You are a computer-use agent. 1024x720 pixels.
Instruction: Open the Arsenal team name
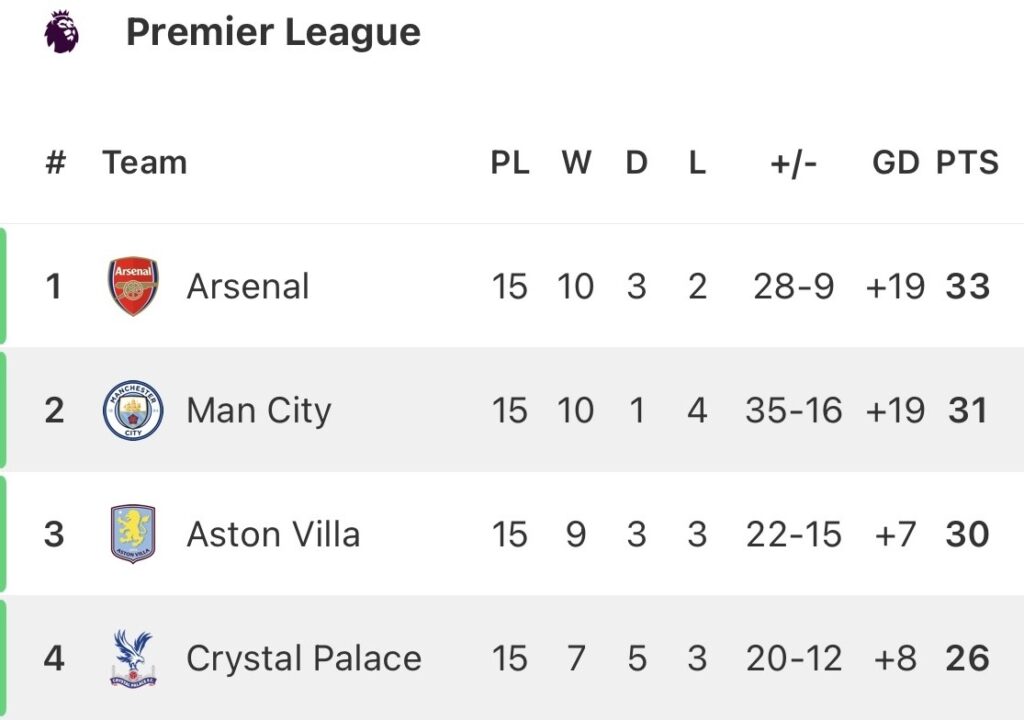[248, 287]
